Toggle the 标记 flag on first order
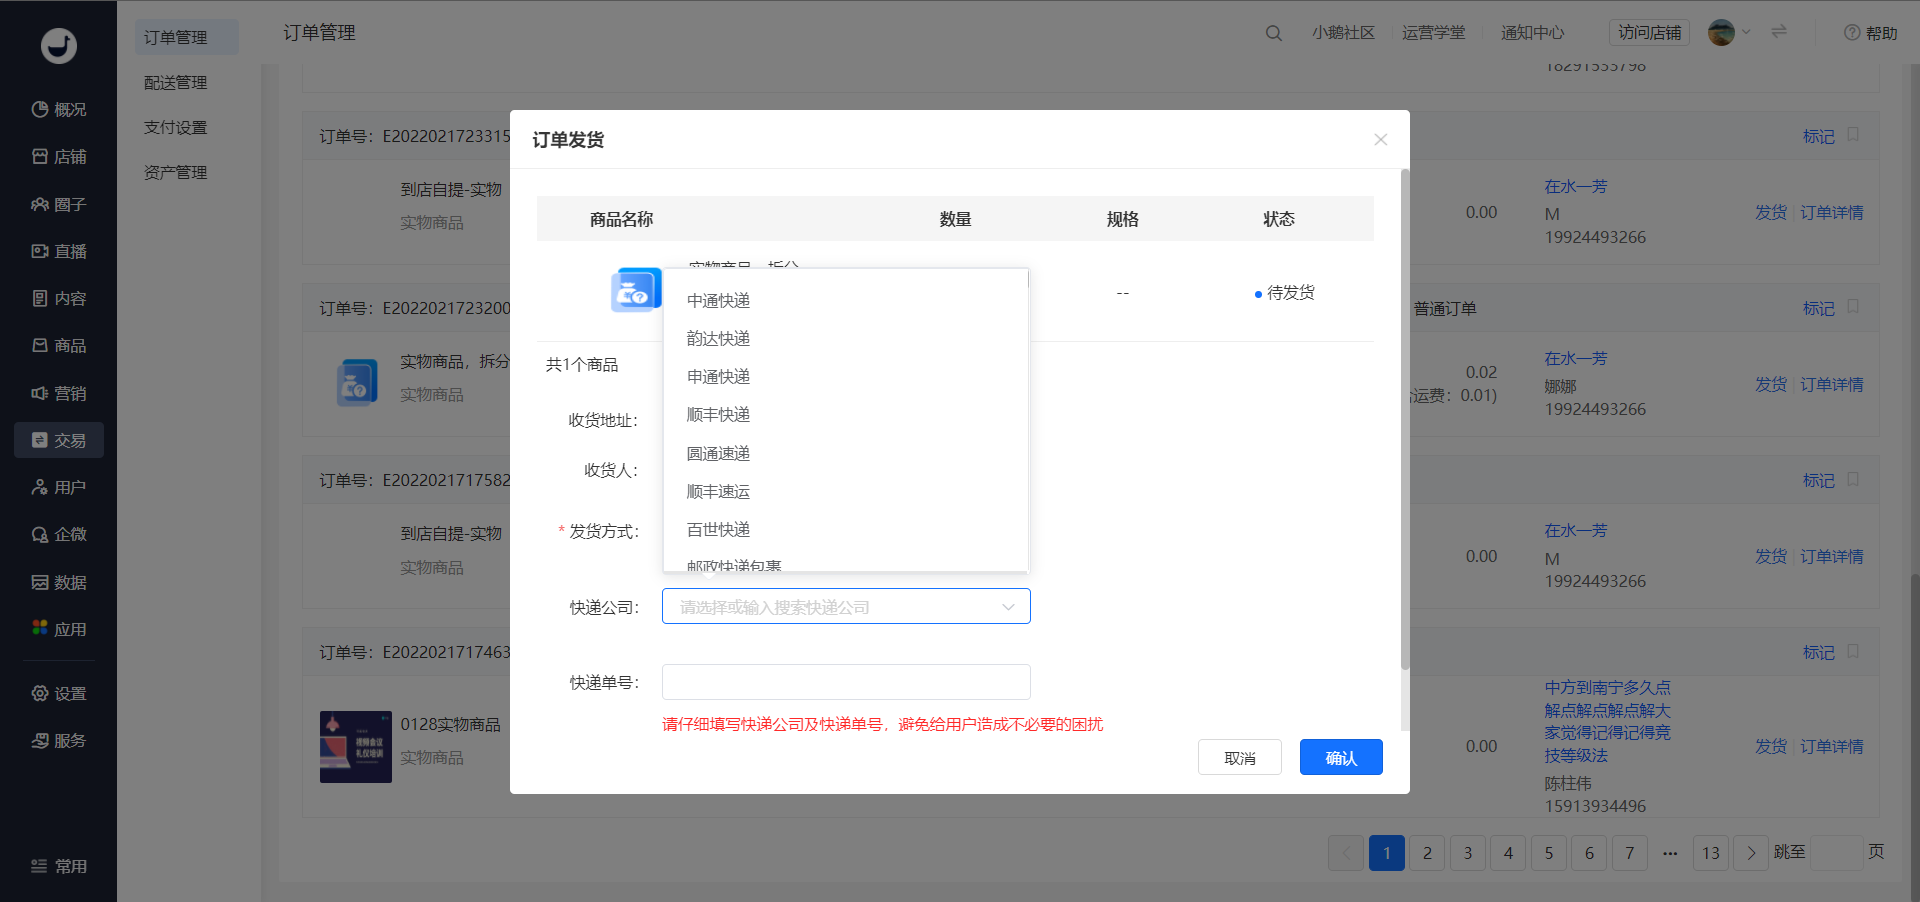 coord(1852,135)
